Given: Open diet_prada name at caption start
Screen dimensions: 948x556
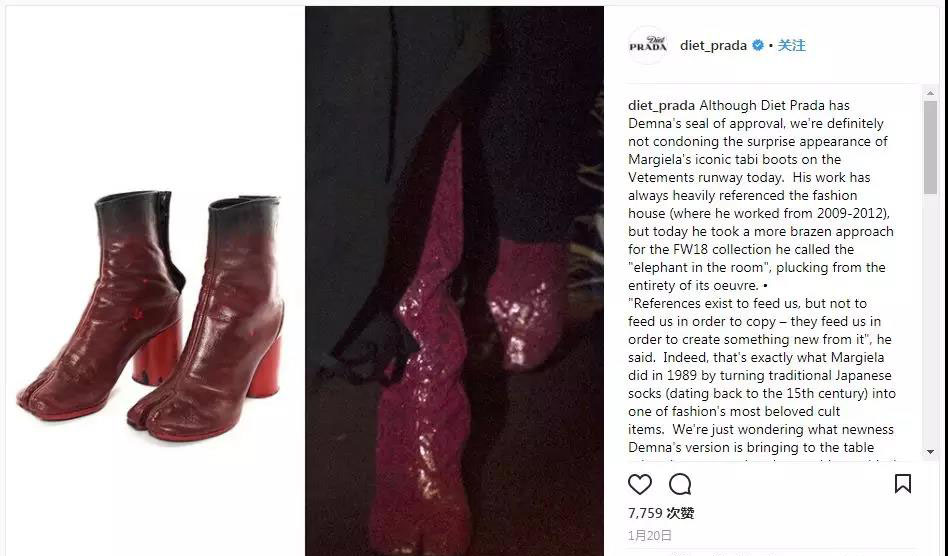Looking at the screenshot, I should (x=661, y=105).
